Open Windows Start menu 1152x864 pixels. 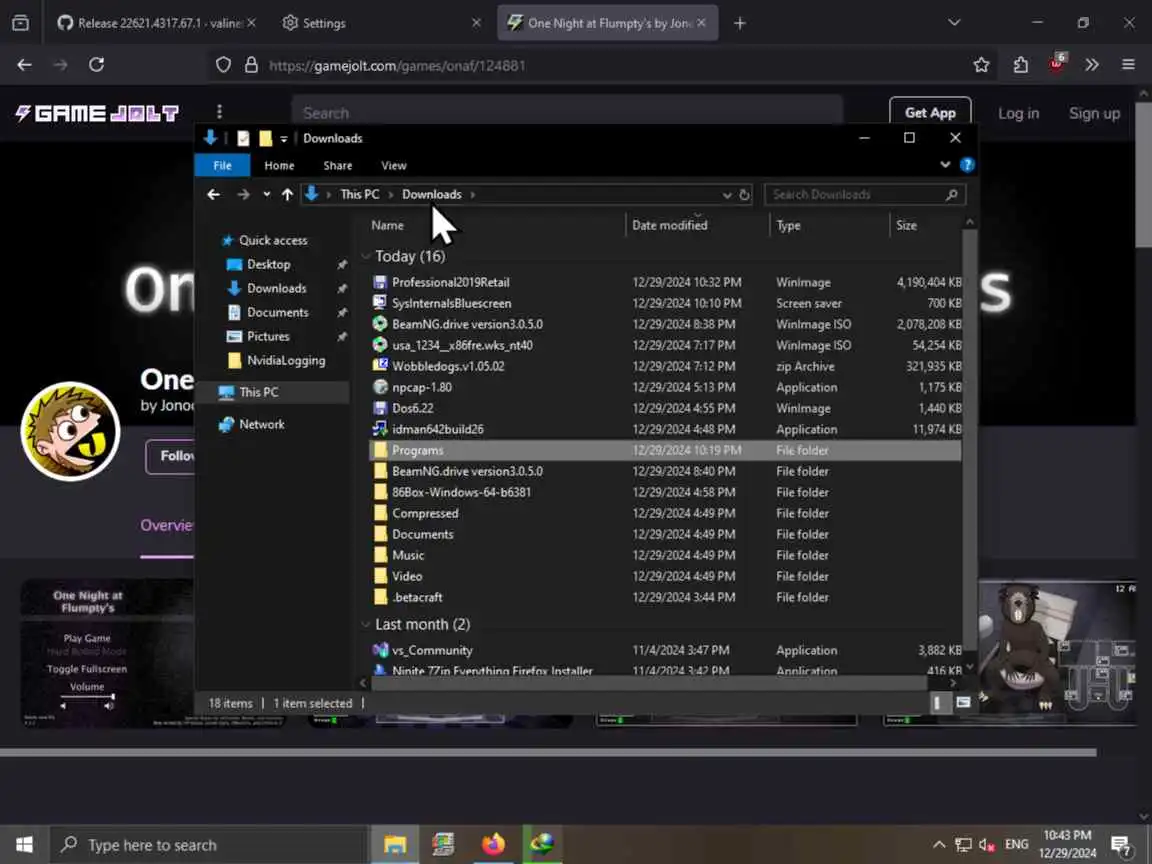(24, 844)
